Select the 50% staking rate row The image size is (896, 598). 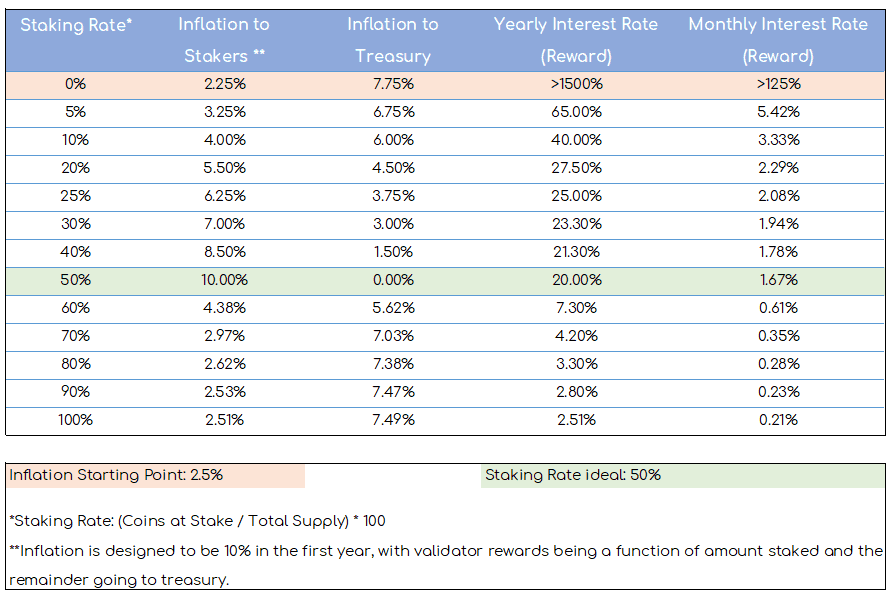click(x=445, y=281)
